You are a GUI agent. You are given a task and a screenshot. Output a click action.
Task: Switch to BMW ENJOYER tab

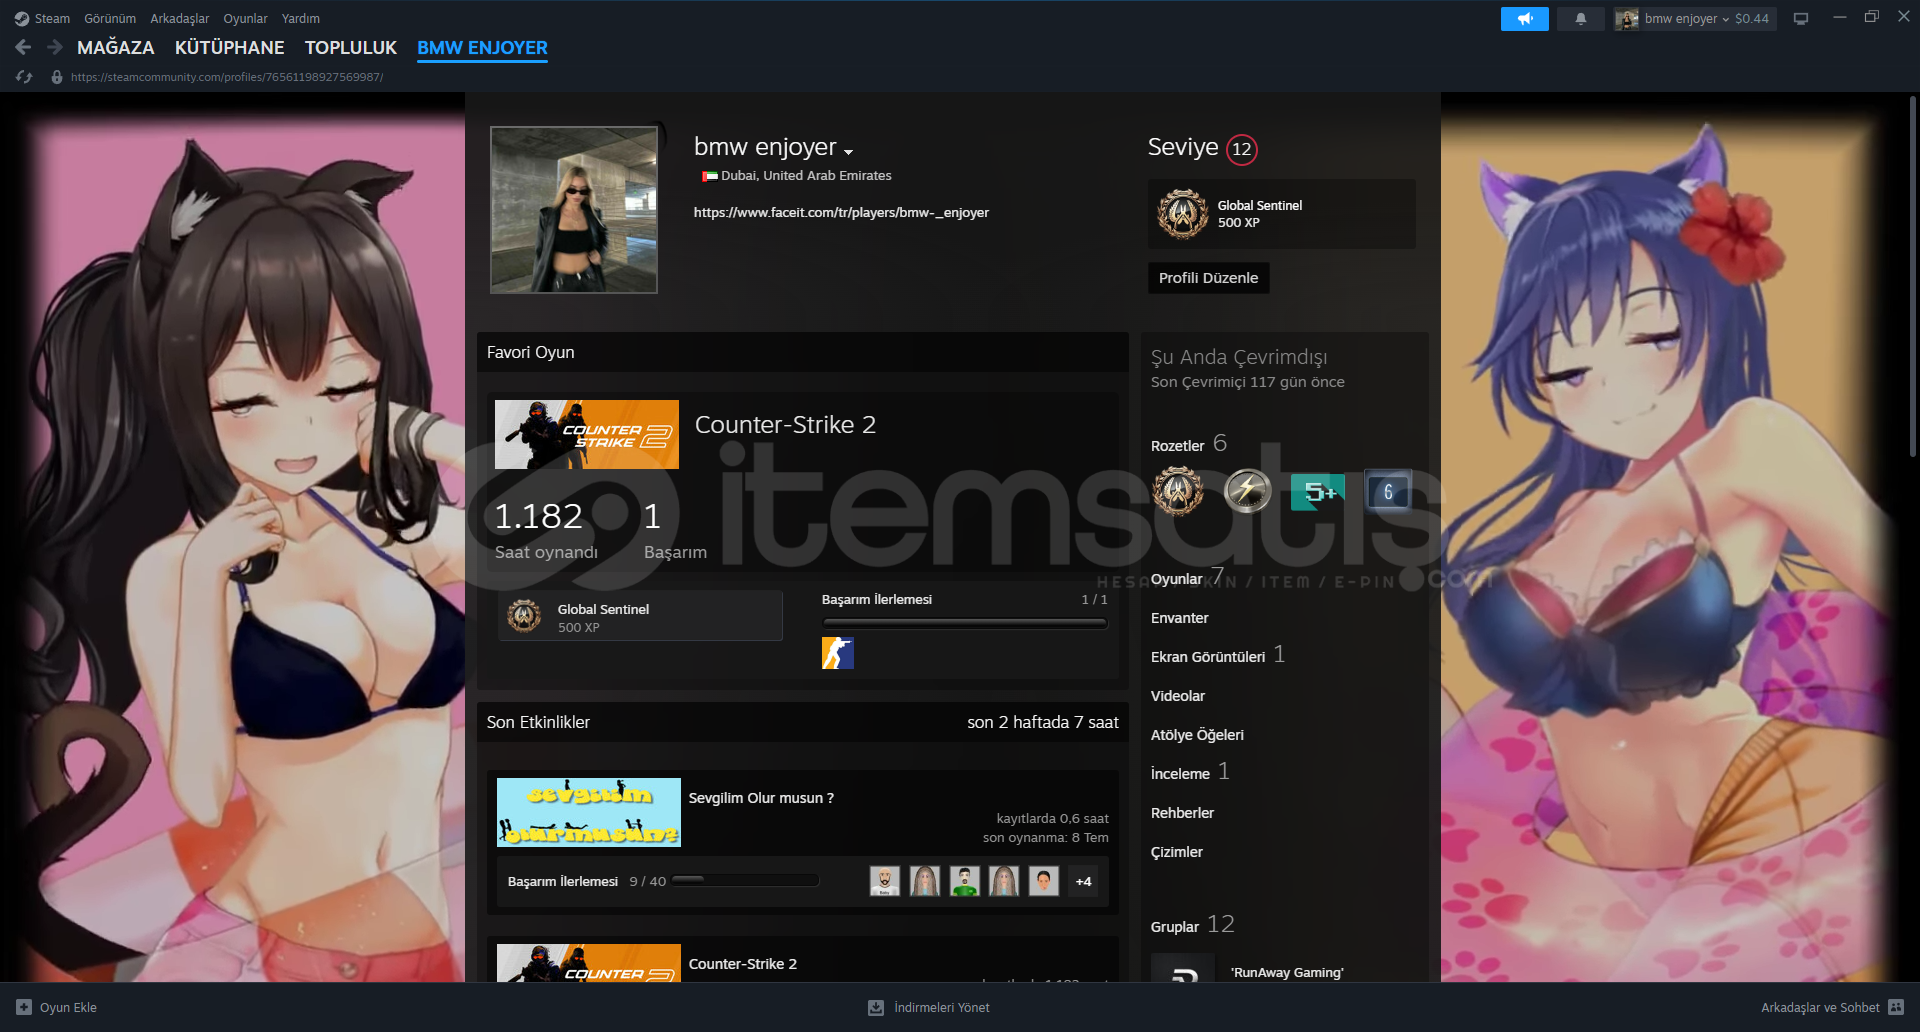482,47
